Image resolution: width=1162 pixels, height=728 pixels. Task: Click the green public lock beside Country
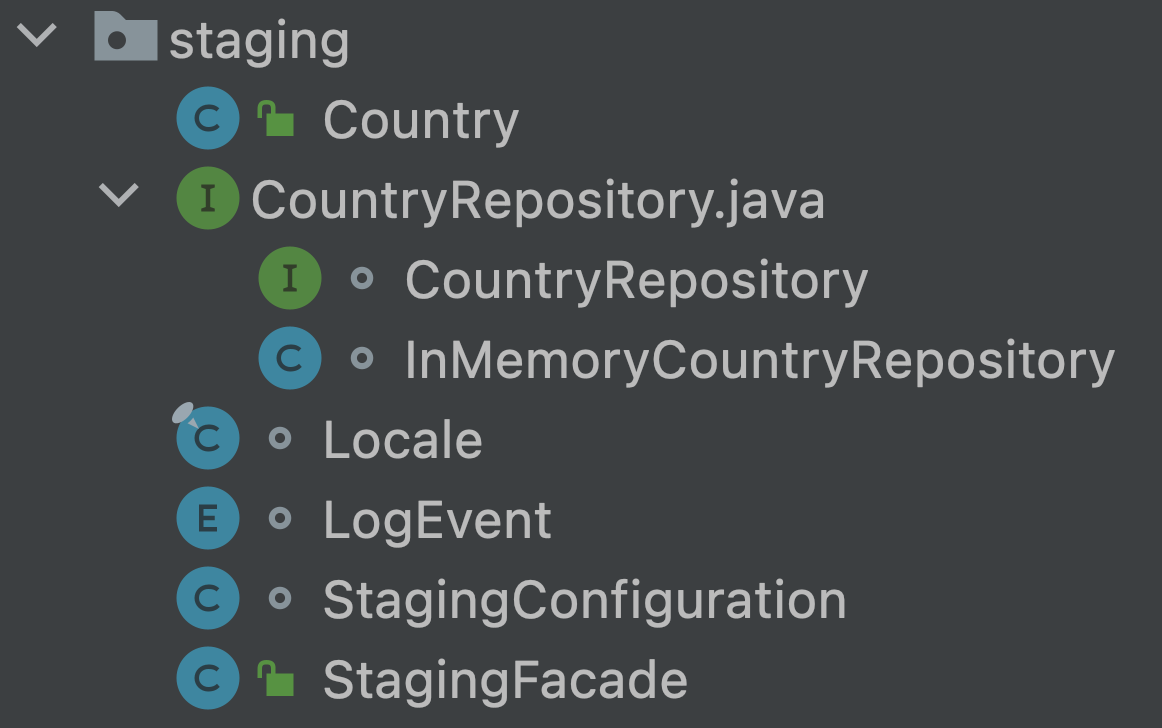(x=276, y=119)
